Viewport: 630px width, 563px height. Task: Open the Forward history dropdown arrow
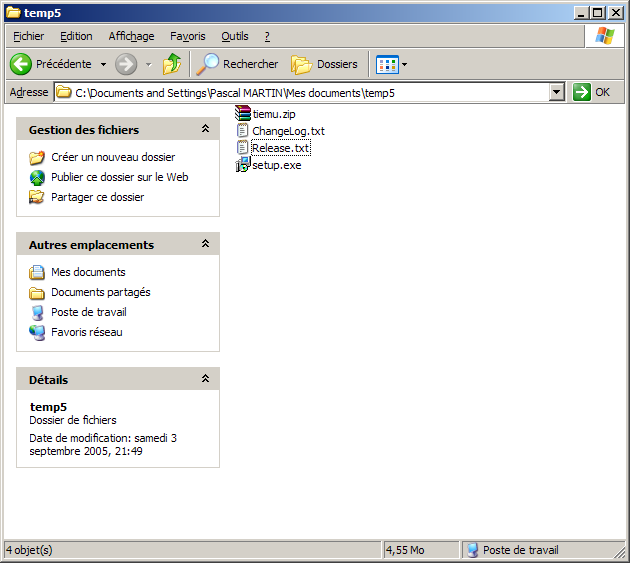coord(149,64)
